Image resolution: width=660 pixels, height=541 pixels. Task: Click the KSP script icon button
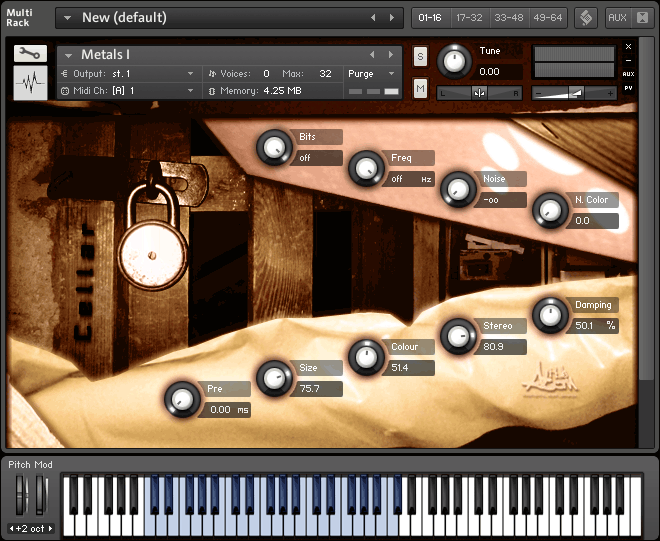click(x=586, y=18)
